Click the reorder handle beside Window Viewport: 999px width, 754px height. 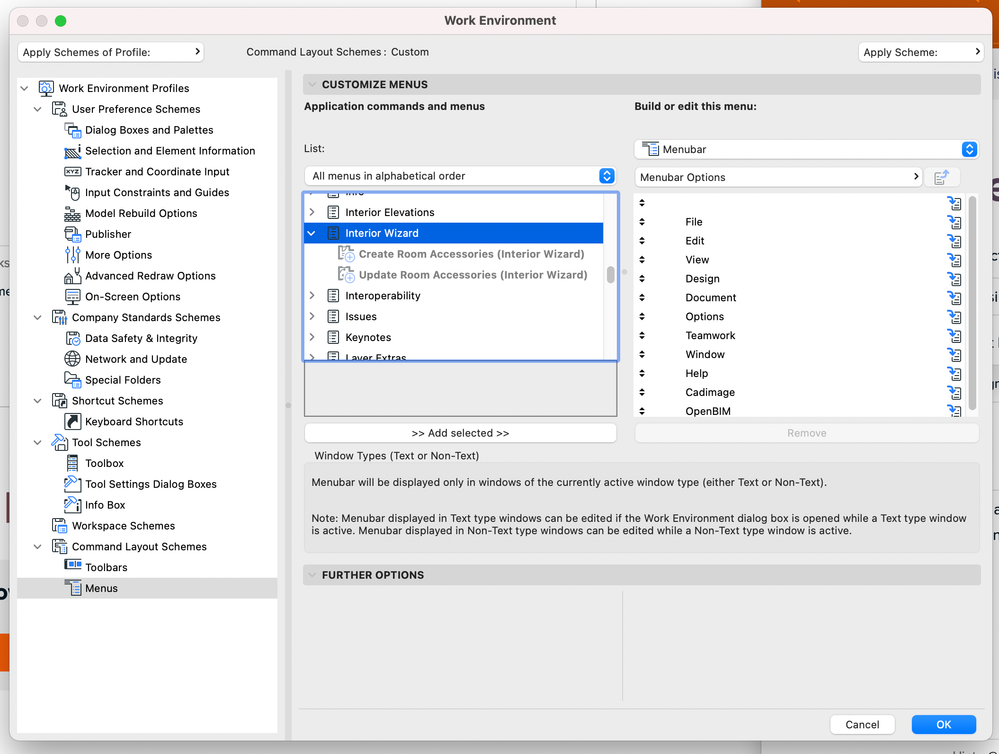click(642, 354)
